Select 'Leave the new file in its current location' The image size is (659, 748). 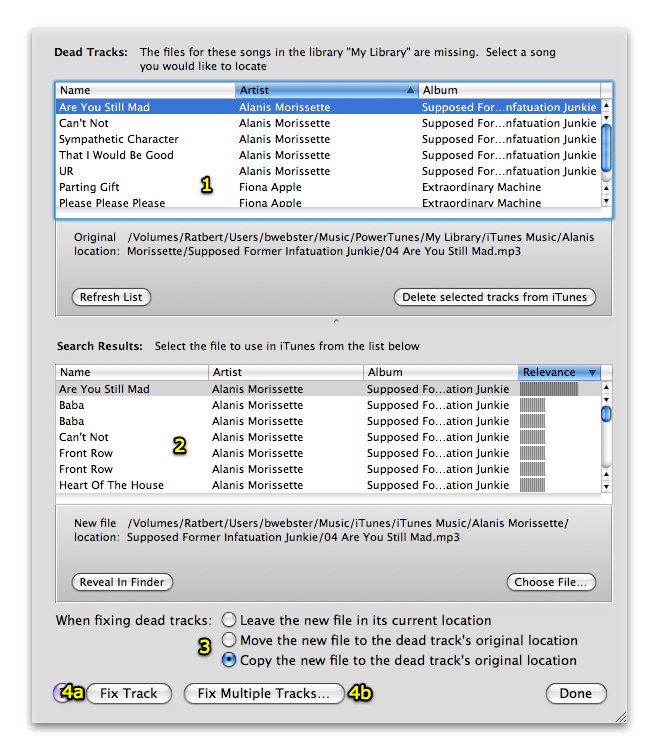[230, 620]
